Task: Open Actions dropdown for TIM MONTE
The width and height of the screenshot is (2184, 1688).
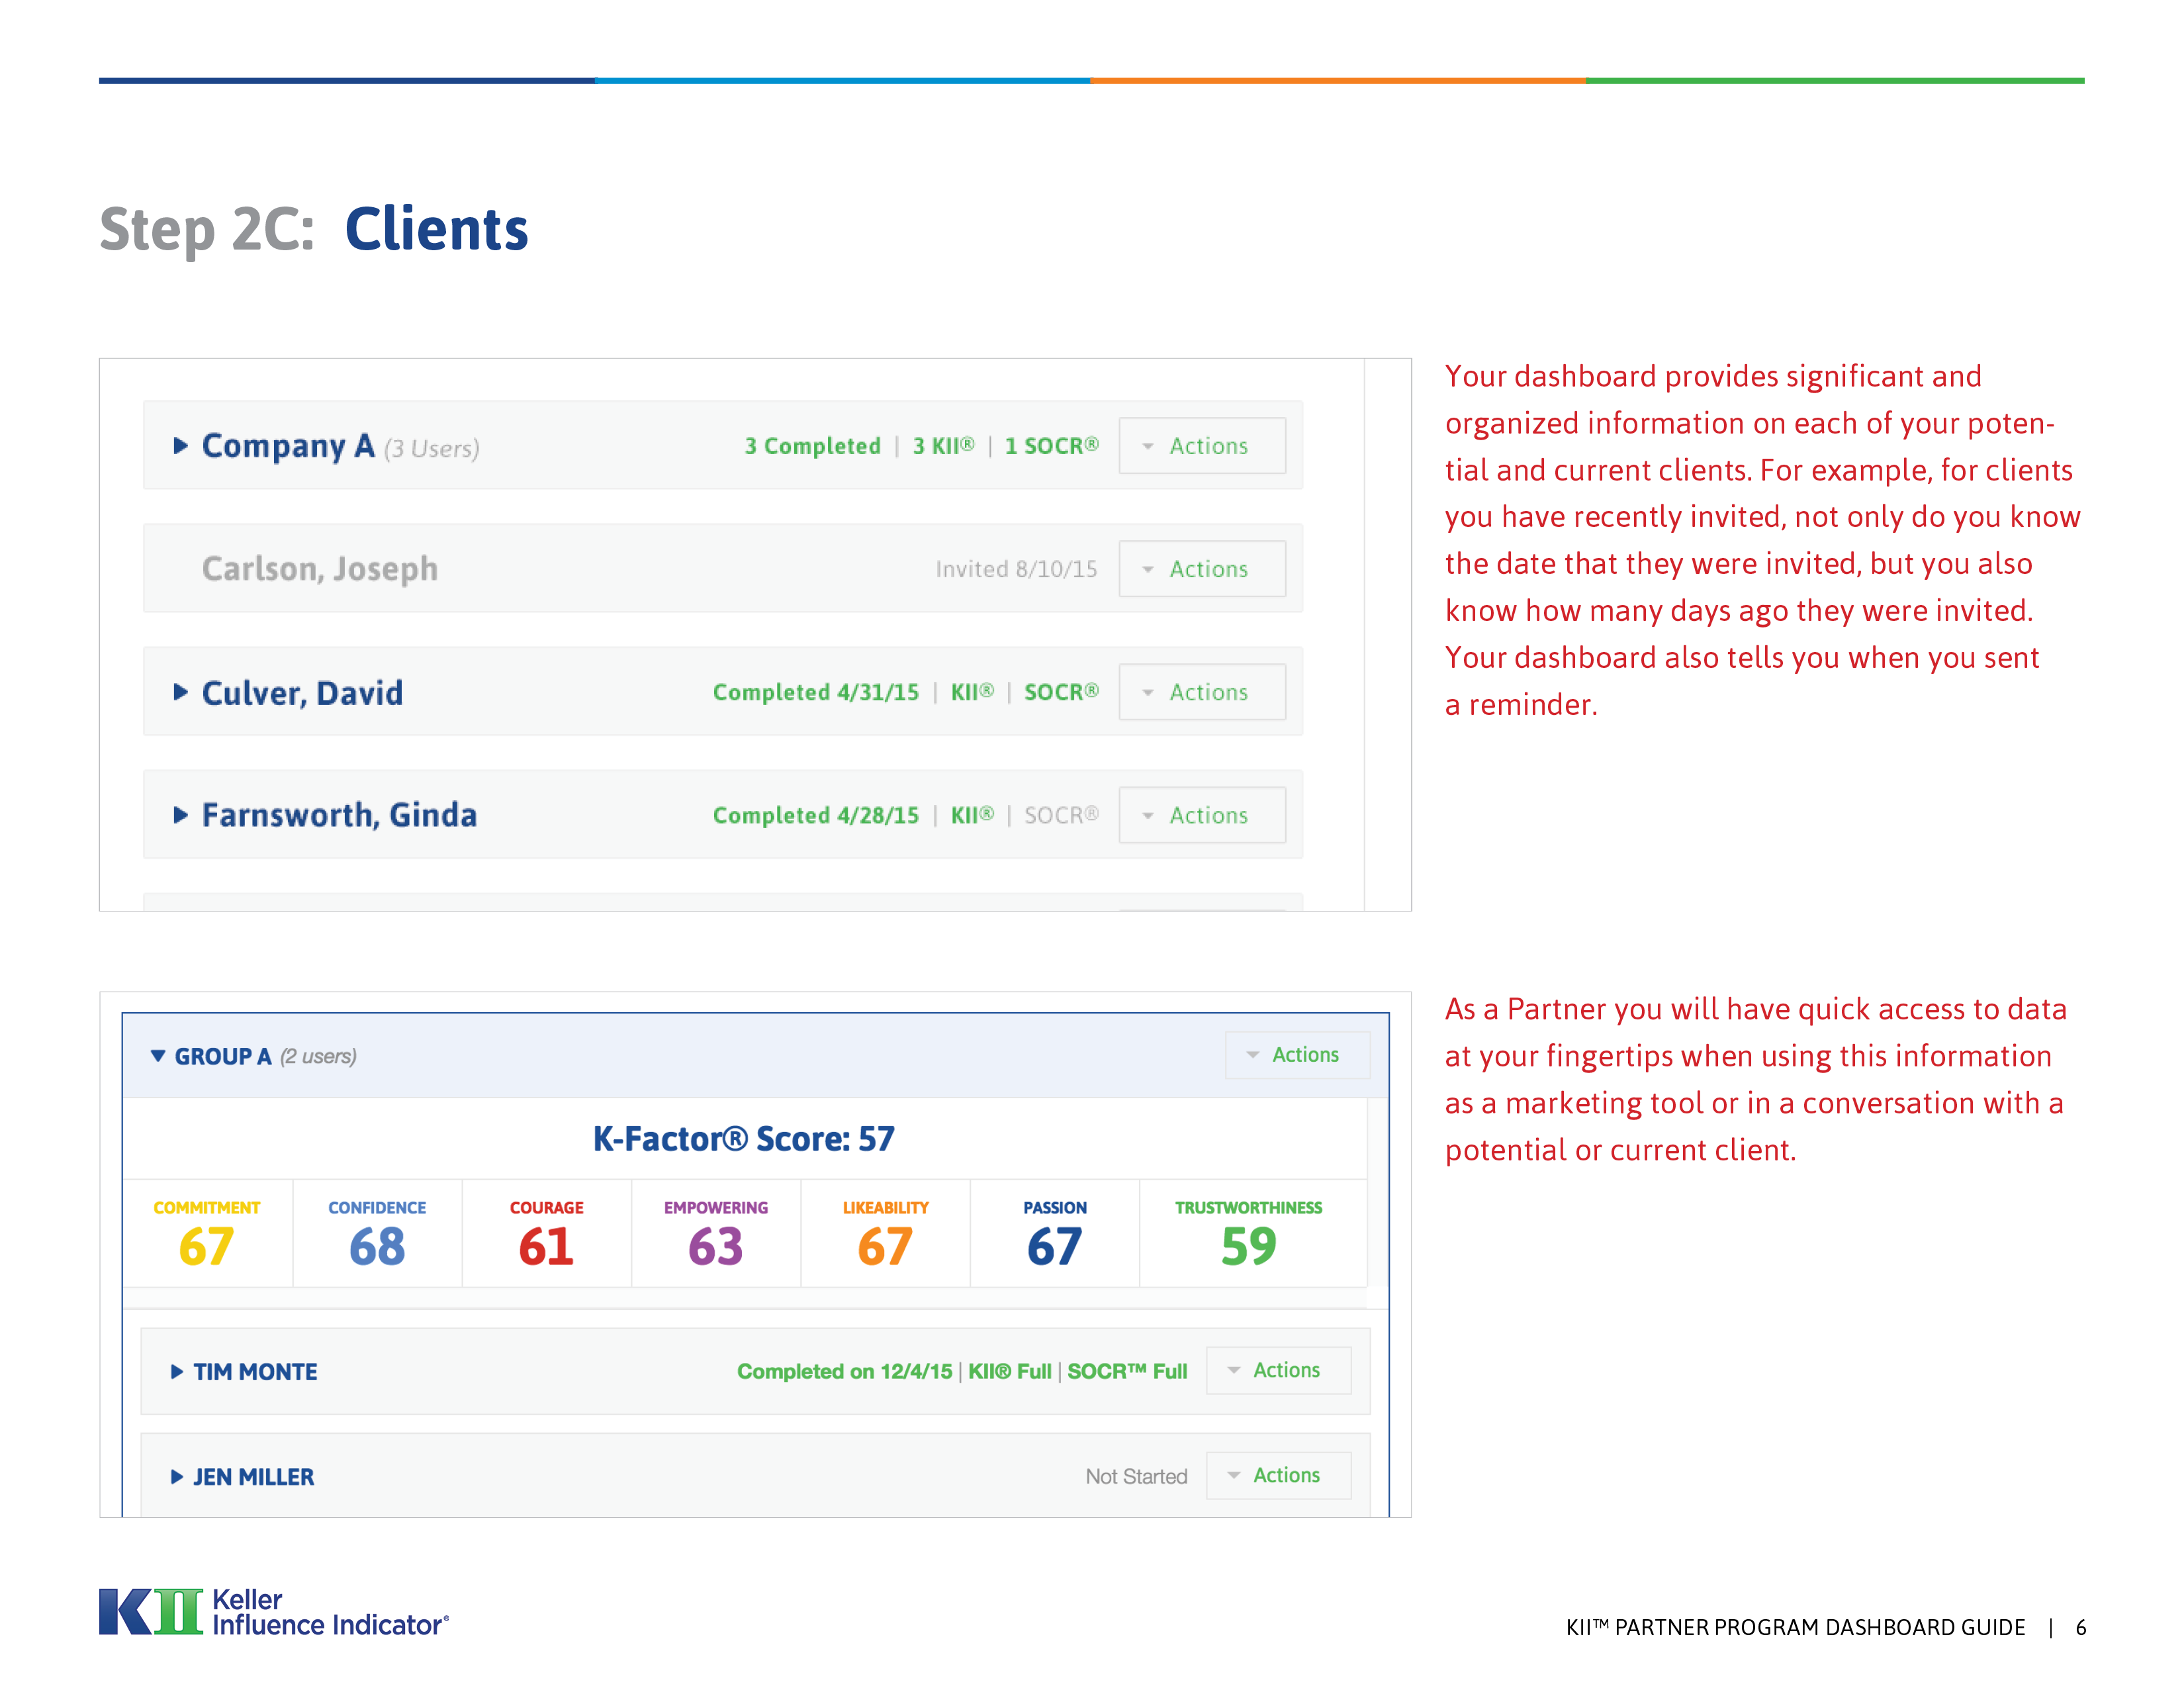Action: 1278,1369
